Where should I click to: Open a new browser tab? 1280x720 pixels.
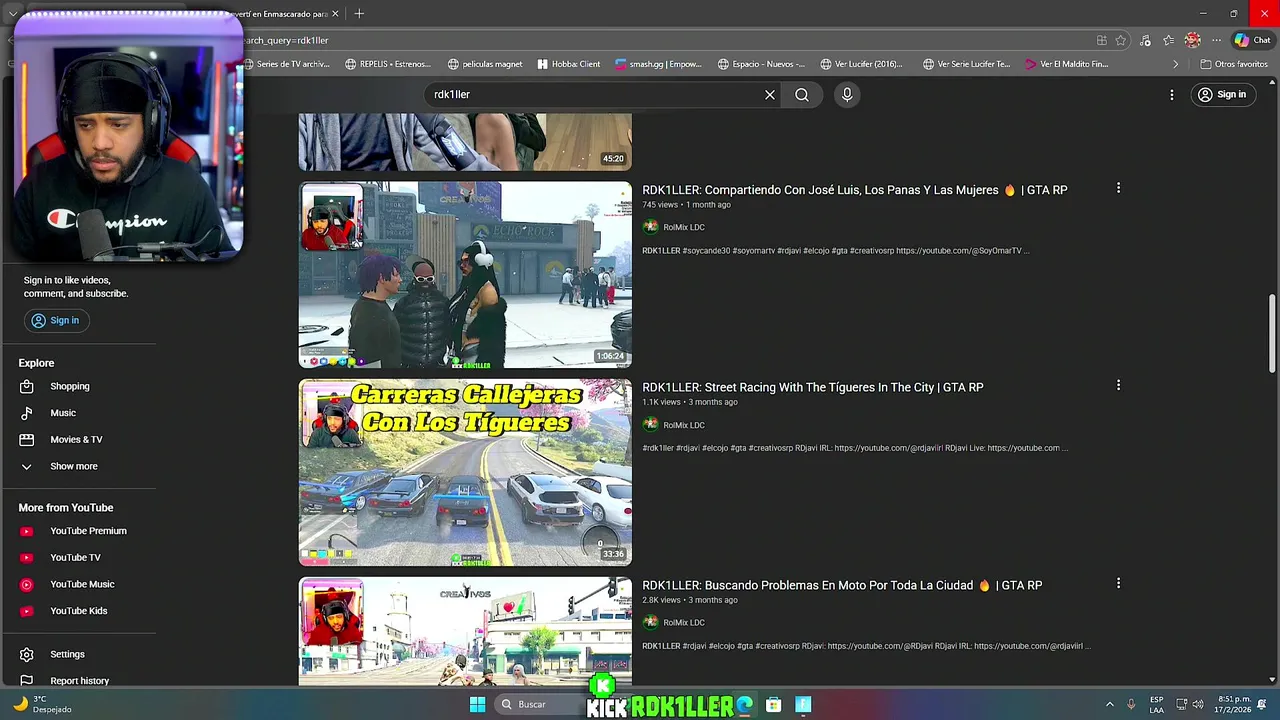pos(359,14)
